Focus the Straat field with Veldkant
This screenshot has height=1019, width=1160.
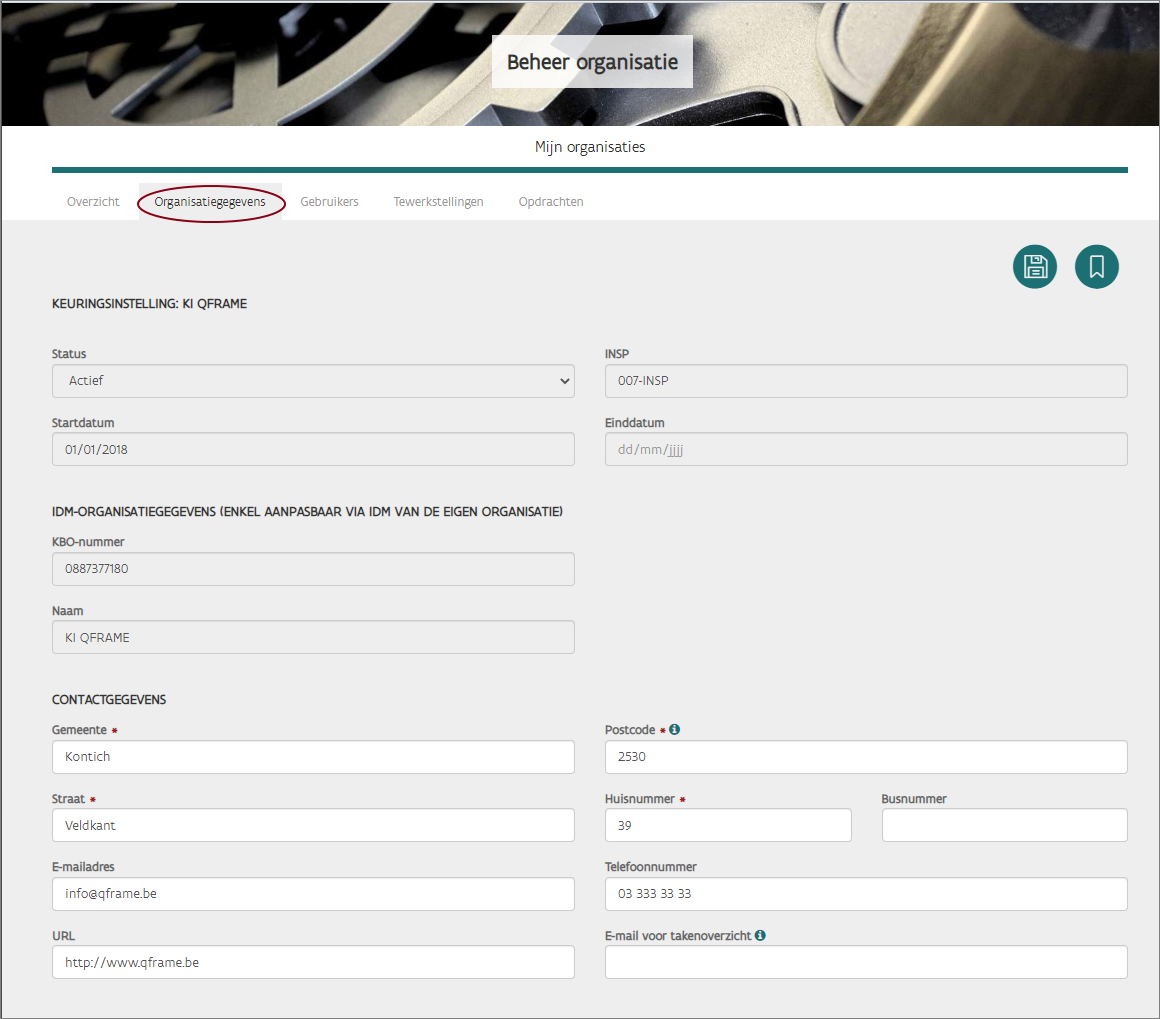pyautogui.click(x=313, y=826)
